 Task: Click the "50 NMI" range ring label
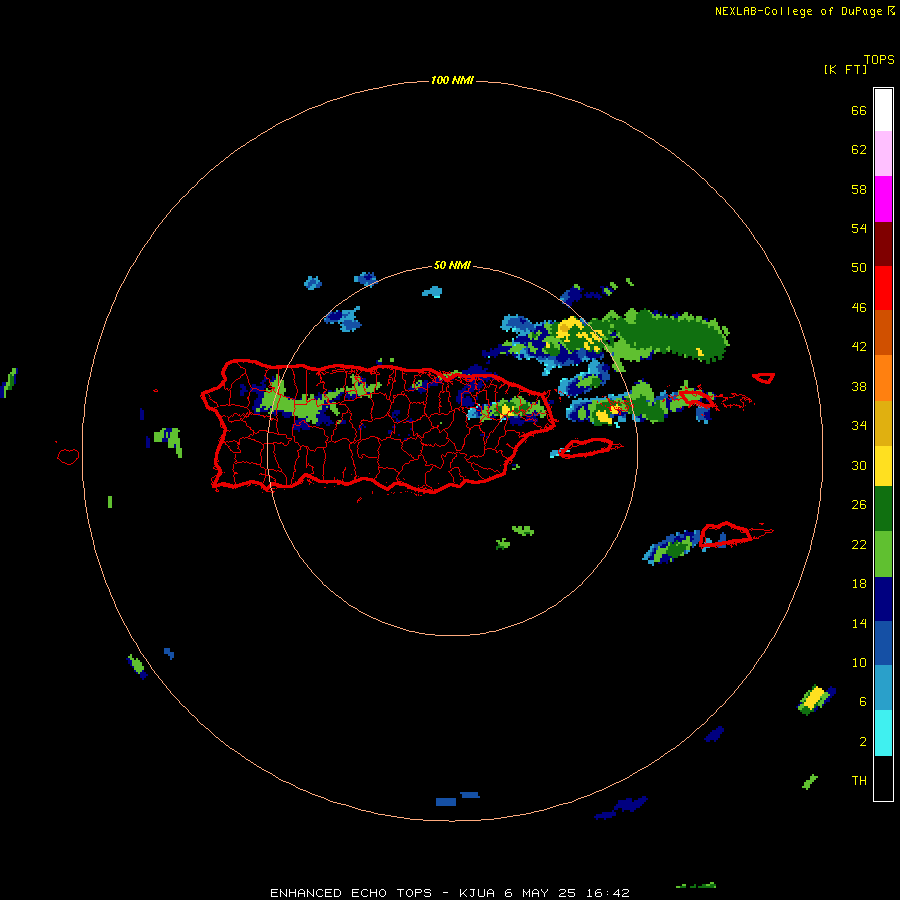(x=452, y=265)
